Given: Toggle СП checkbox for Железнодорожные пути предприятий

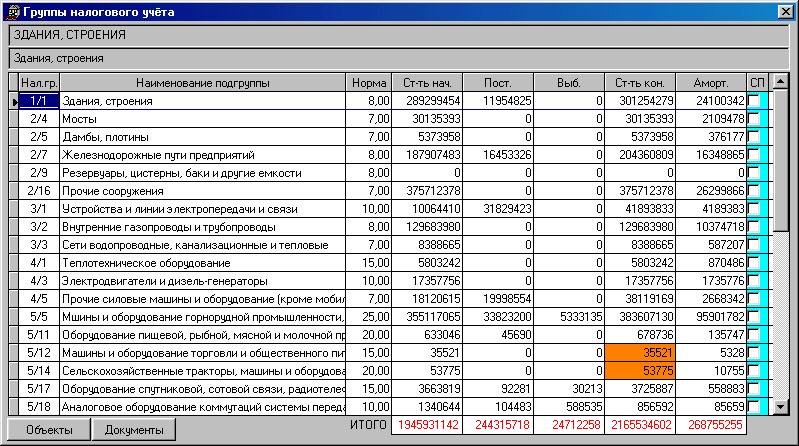Looking at the screenshot, I should tap(754, 155).
